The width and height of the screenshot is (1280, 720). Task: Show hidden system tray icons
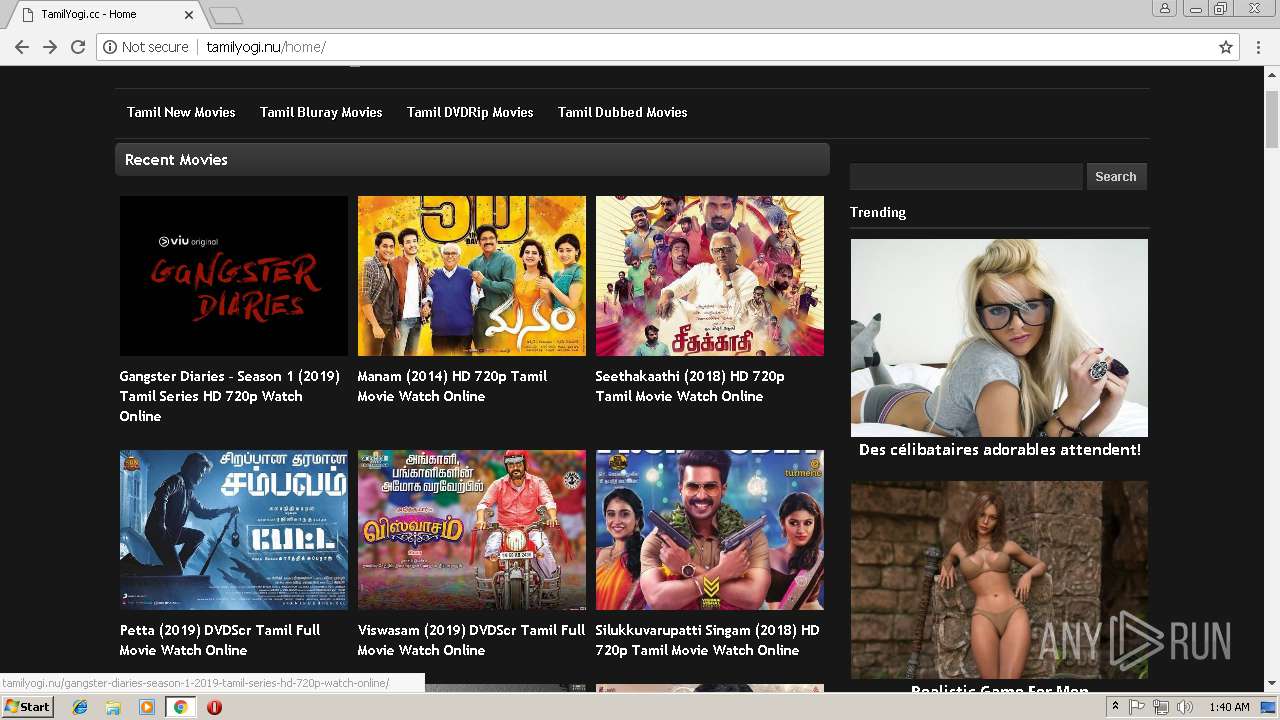(1116, 707)
